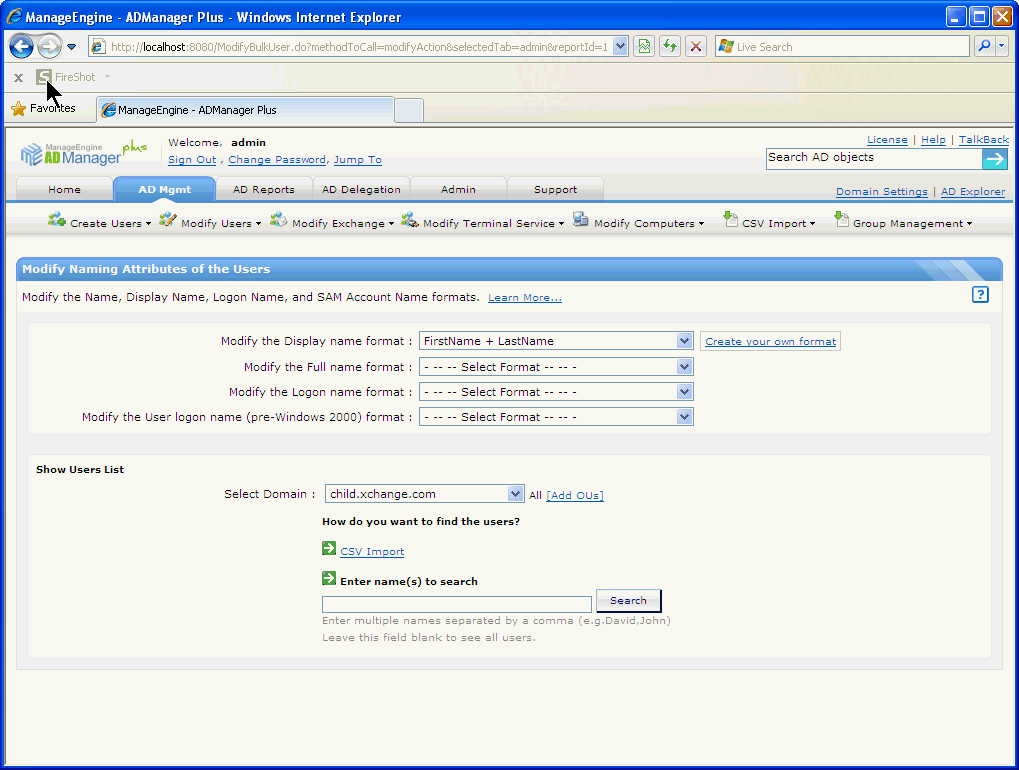Open the Display name format dropdown

pyautogui.click(x=684, y=341)
